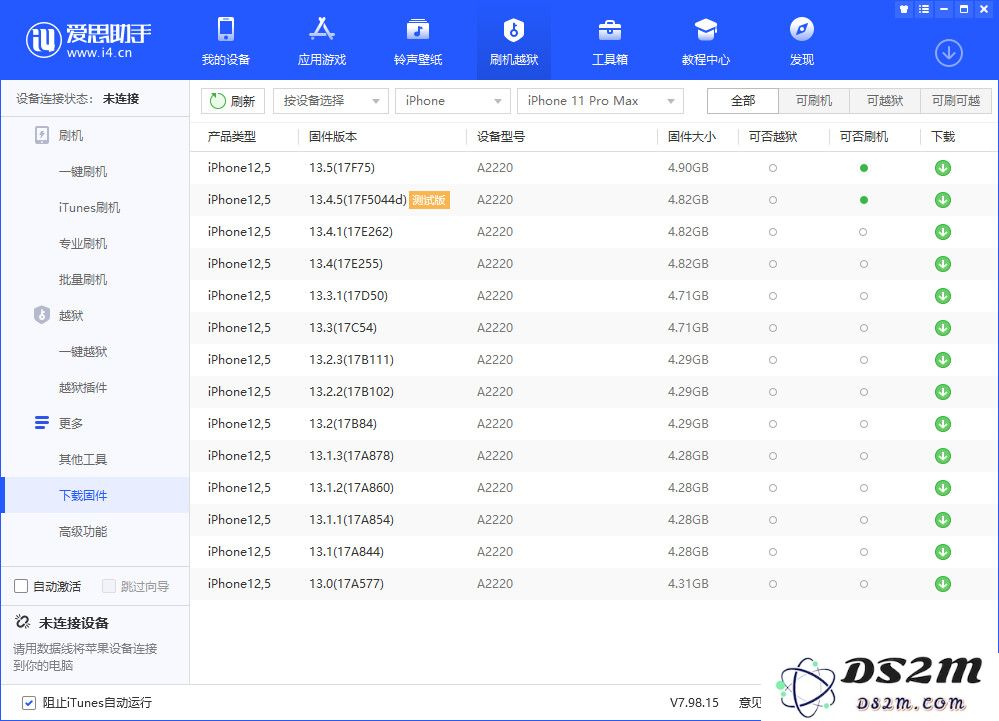Download firmware 13.3(17C54)
The image size is (999, 721).
943,328
